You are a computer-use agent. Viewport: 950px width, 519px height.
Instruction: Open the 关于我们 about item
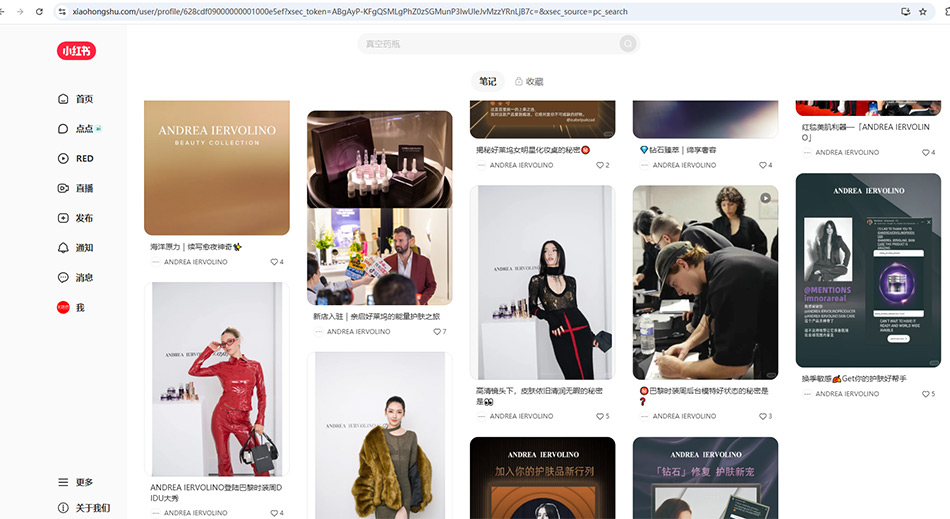coord(84,507)
